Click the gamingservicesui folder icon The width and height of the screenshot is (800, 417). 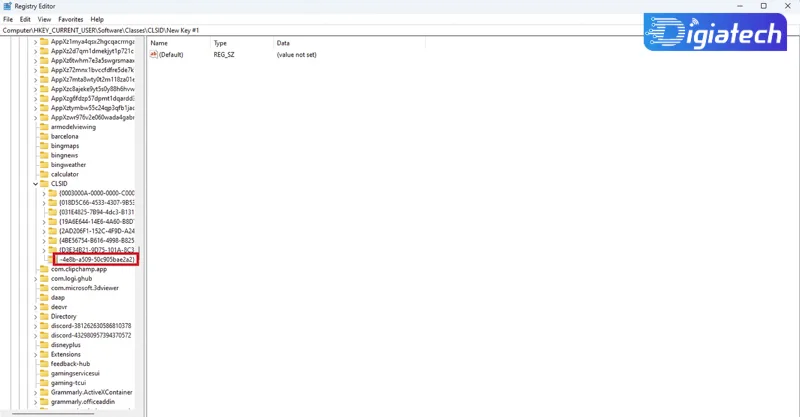tap(44, 373)
